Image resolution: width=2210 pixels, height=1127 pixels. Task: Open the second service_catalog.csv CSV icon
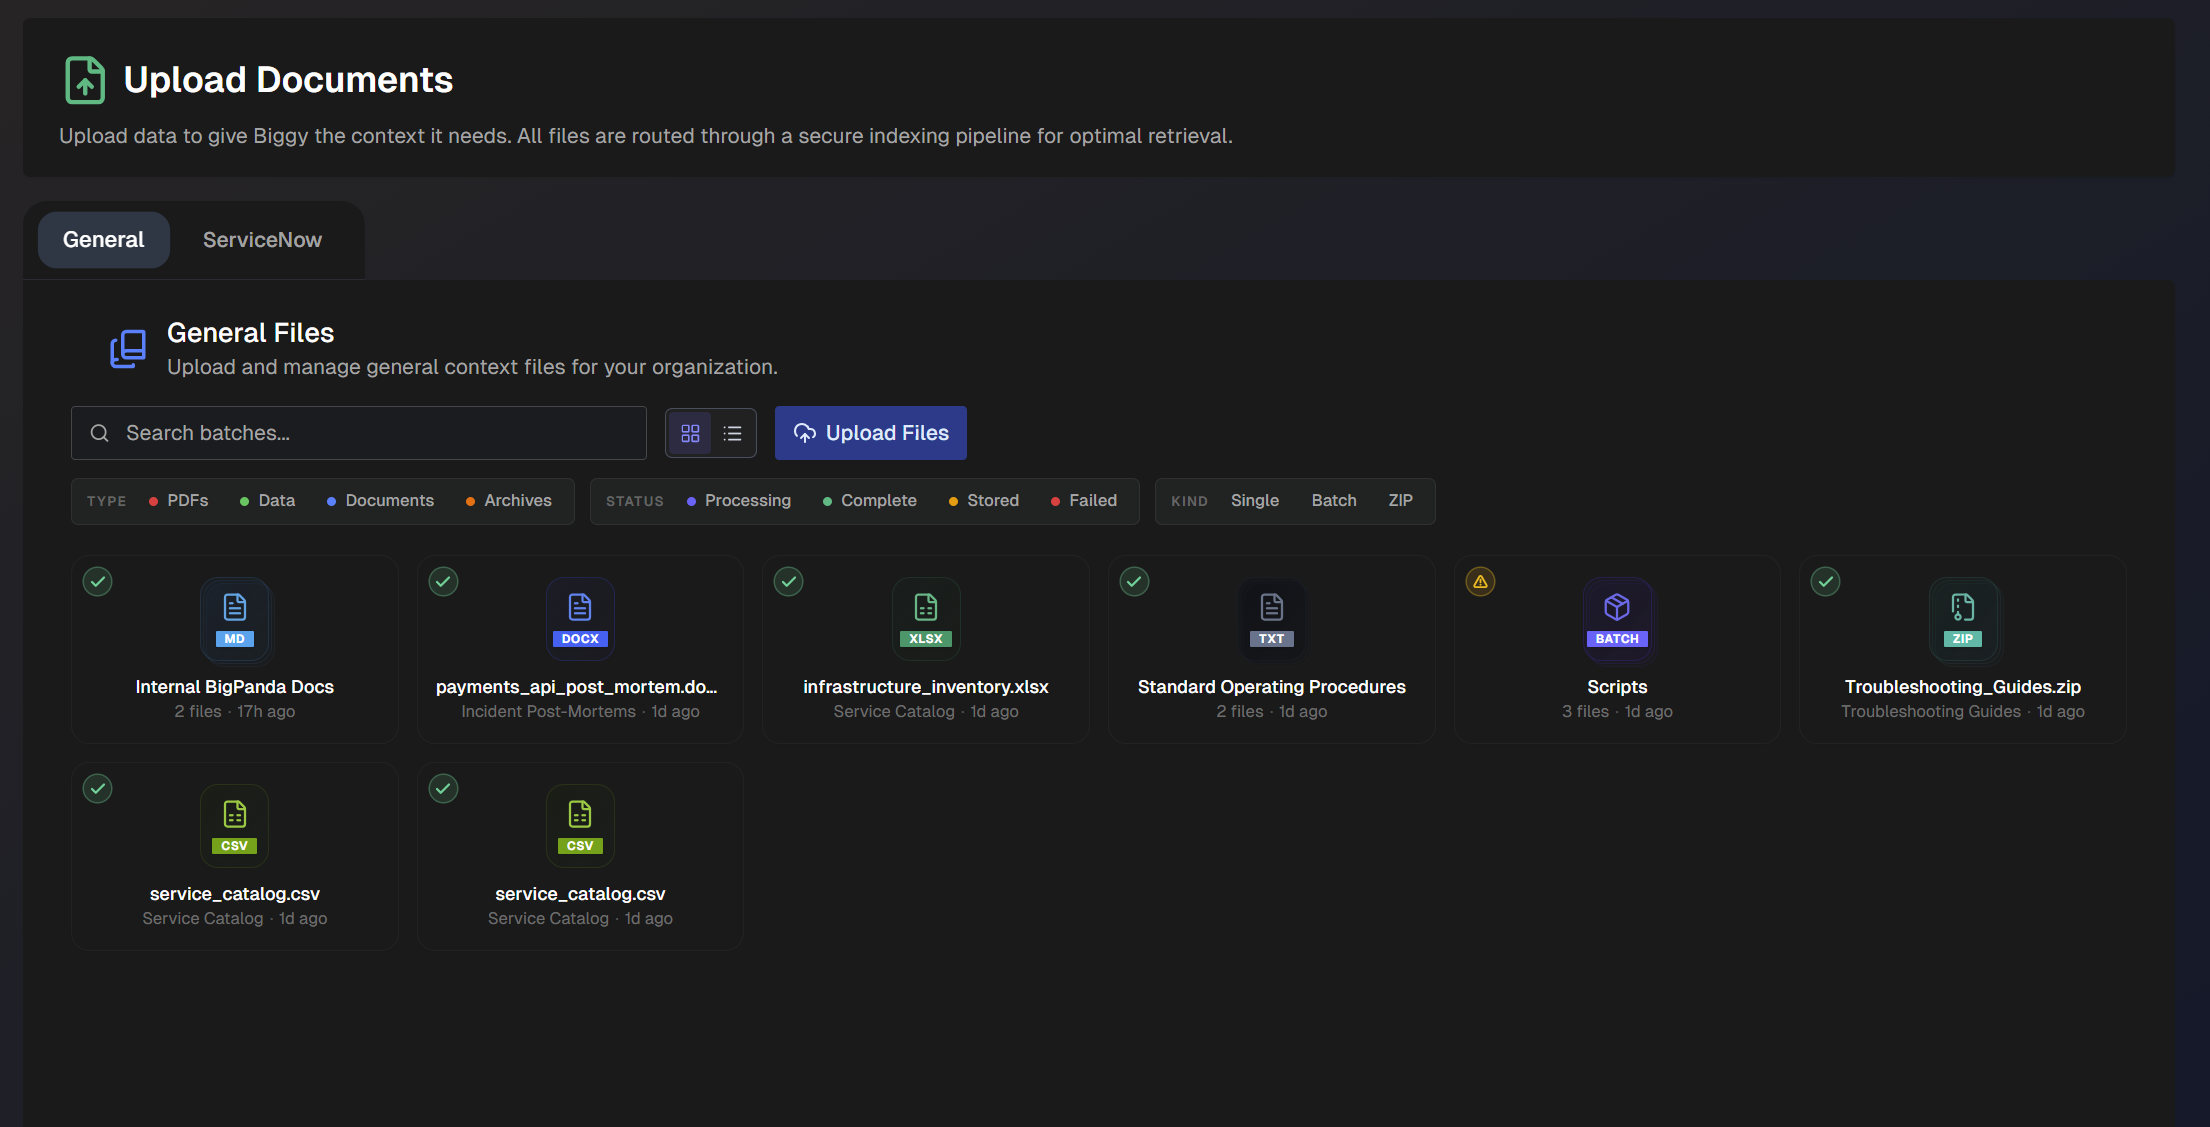[580, 826]
